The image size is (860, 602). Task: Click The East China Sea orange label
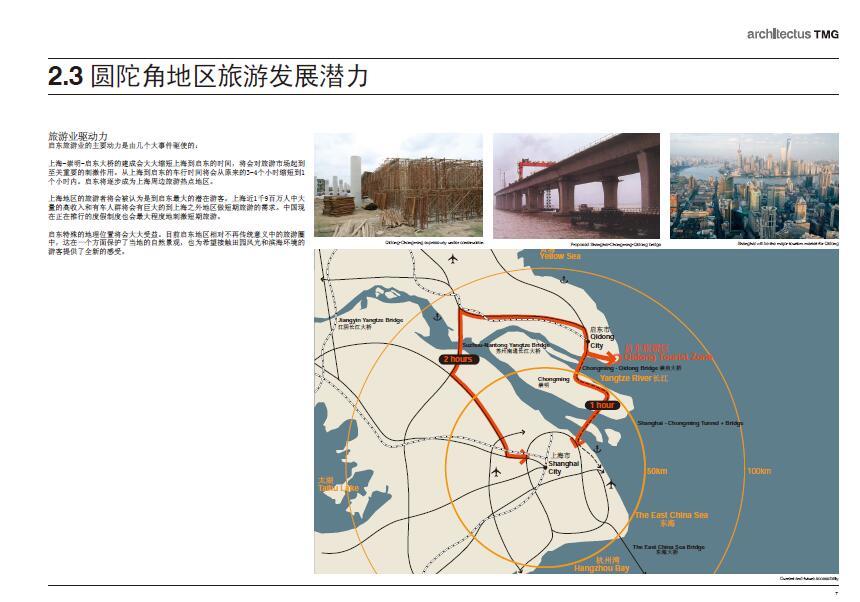[671, 519]
